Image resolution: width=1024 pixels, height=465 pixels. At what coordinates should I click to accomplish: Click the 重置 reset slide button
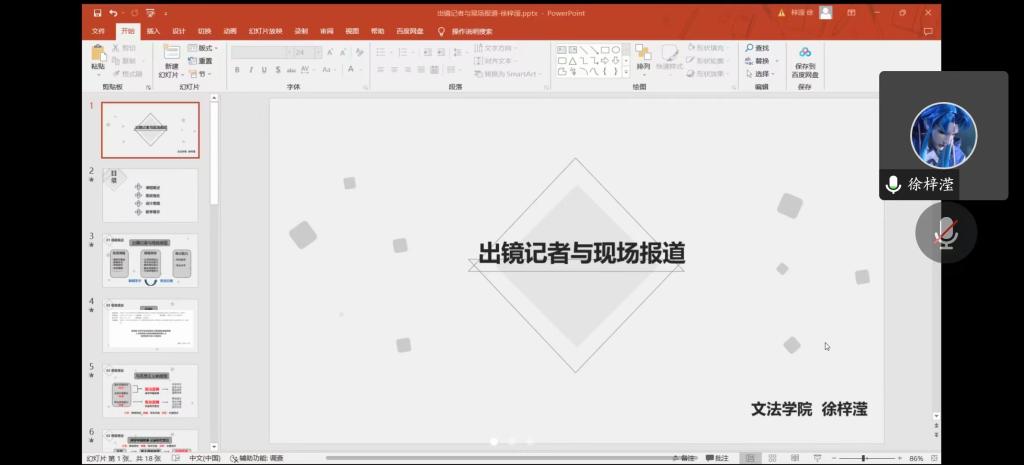point(202,61)
